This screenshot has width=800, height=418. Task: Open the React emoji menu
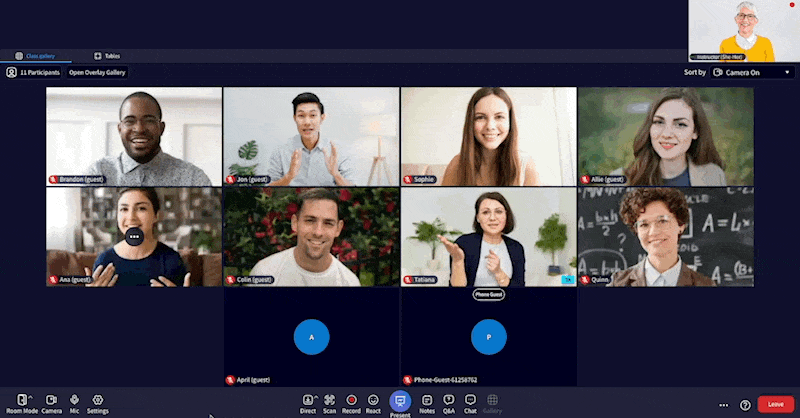[373, 400]
